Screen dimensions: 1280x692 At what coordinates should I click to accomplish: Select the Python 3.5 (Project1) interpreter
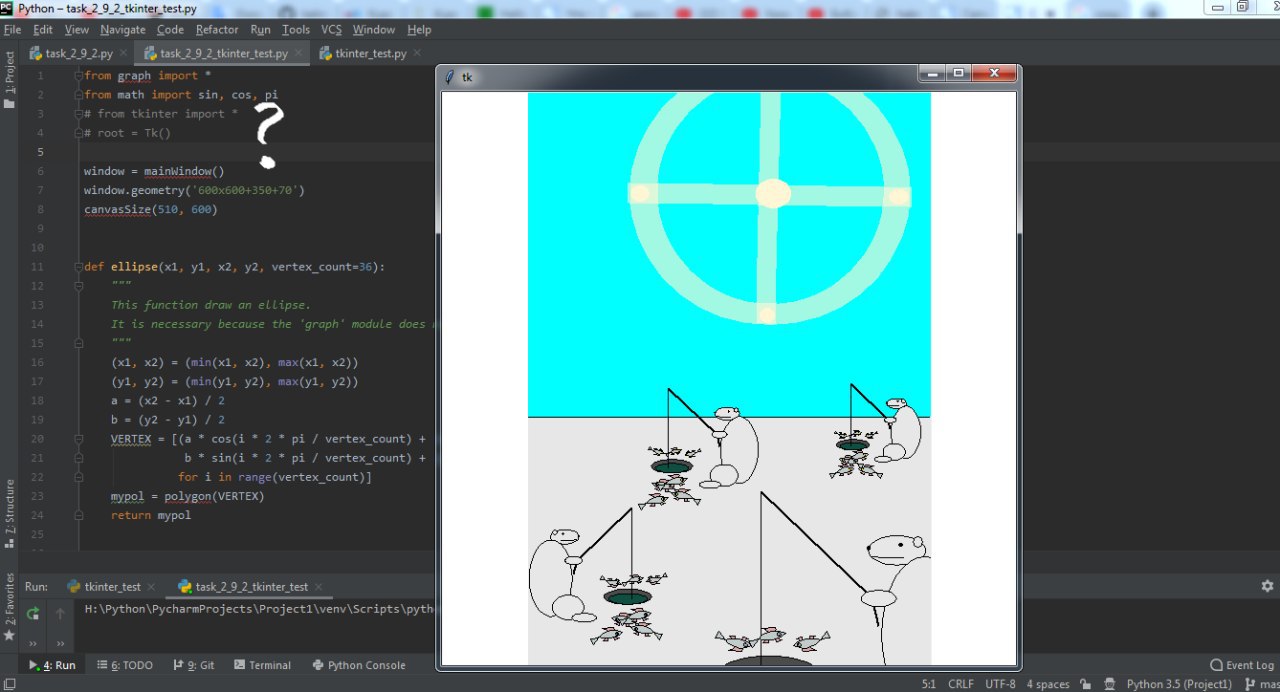(1179, 684)
